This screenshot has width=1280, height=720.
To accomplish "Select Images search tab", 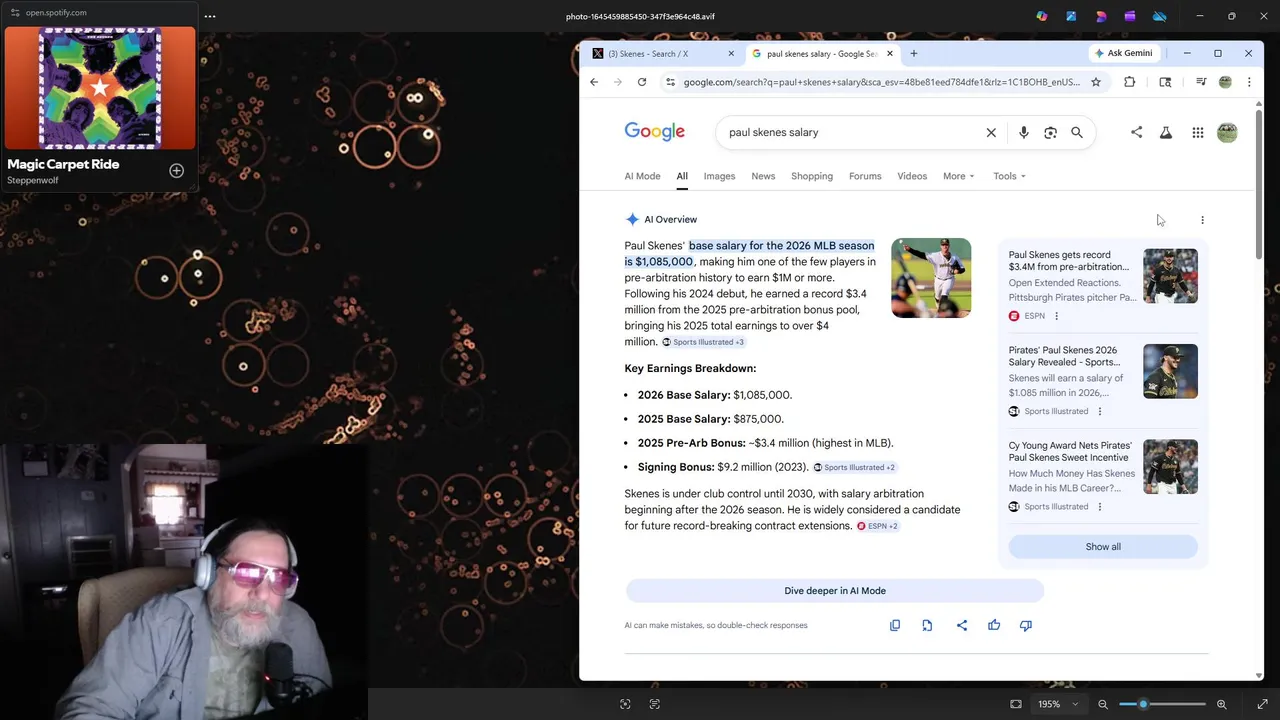I will [x=719, y=176].
